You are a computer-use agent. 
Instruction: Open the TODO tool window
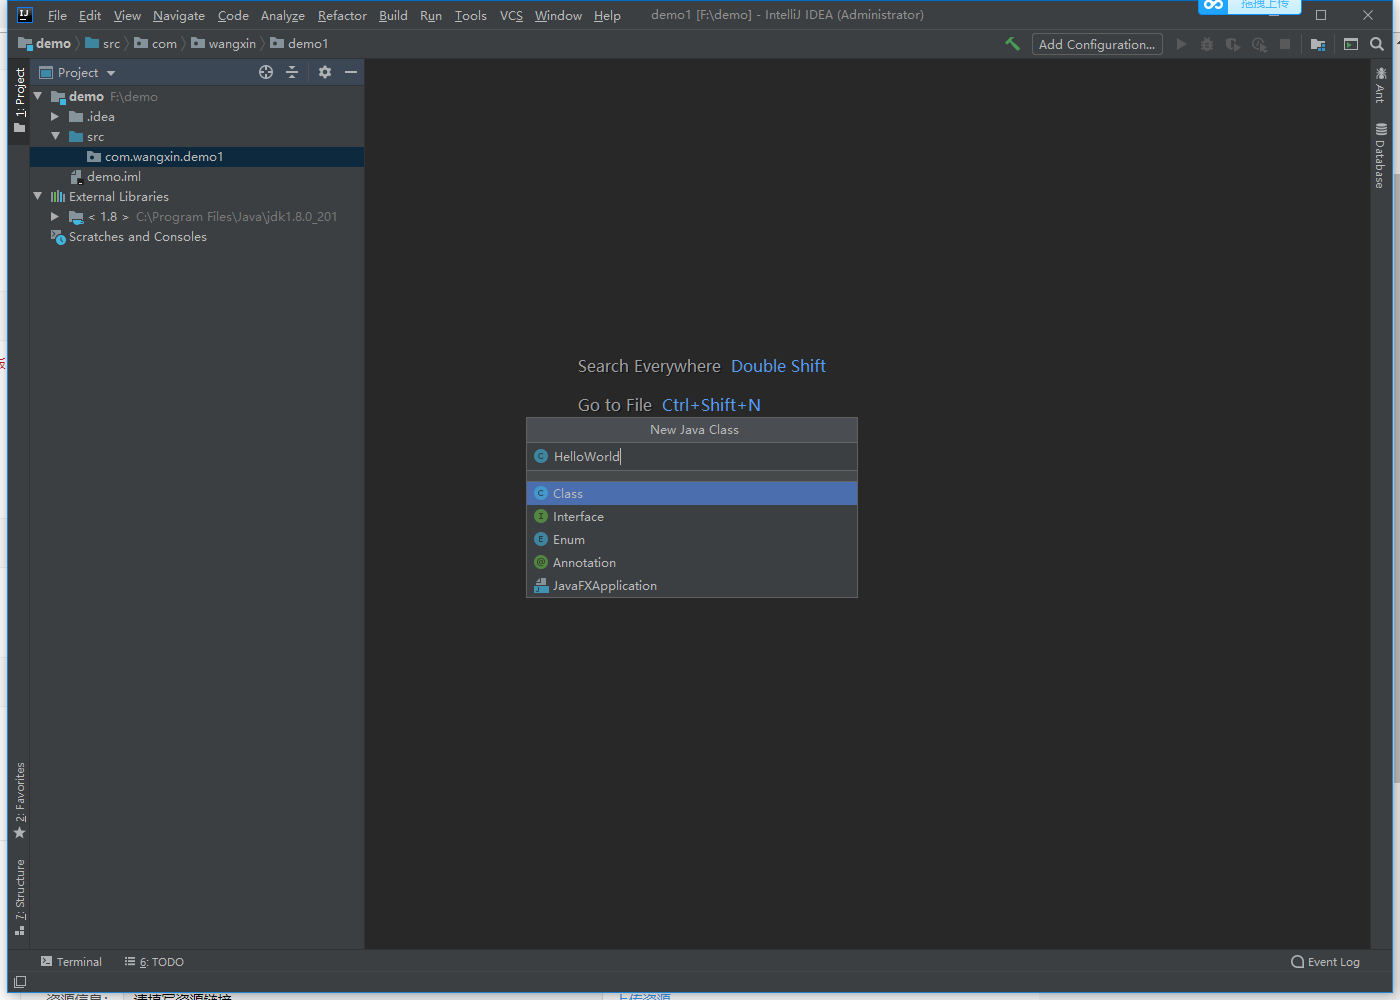[x=154, y=962]
